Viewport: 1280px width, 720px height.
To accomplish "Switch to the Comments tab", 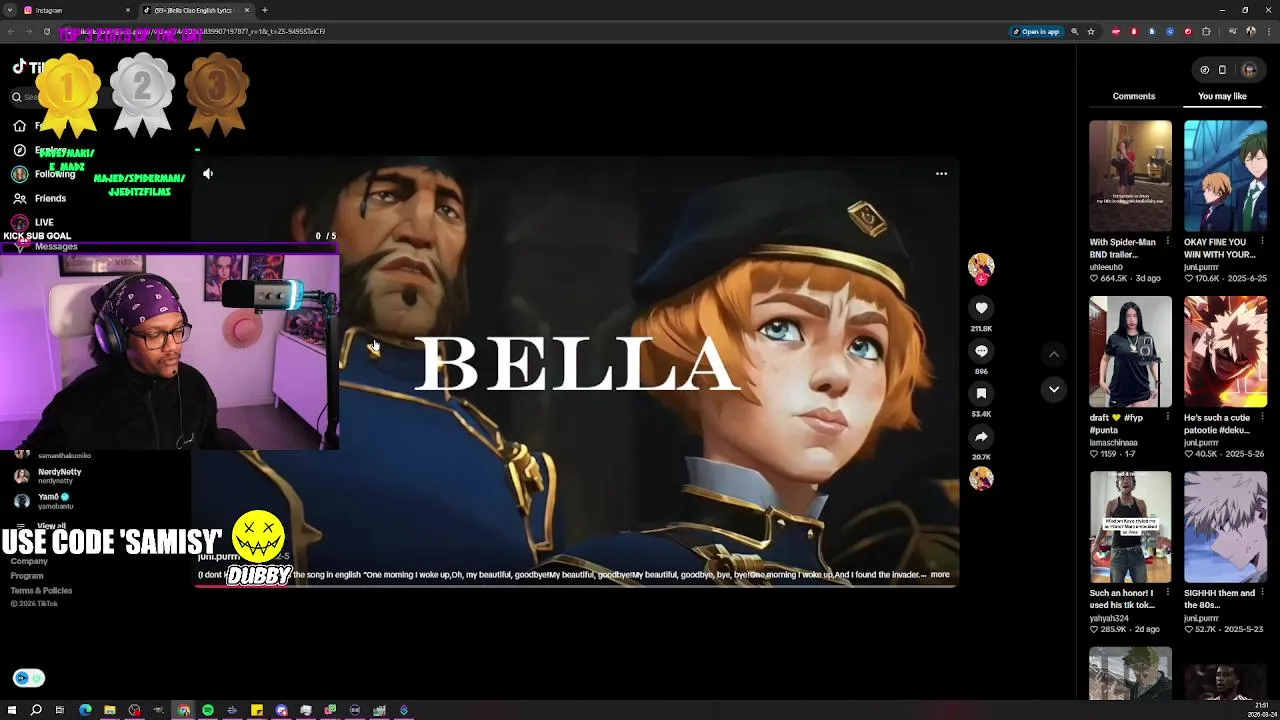I will point(1134,96).
